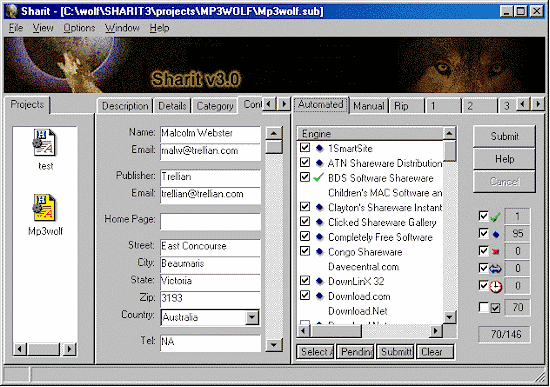Click the red clock status icon
The image size is (550, 387).
tap(496, 287)
